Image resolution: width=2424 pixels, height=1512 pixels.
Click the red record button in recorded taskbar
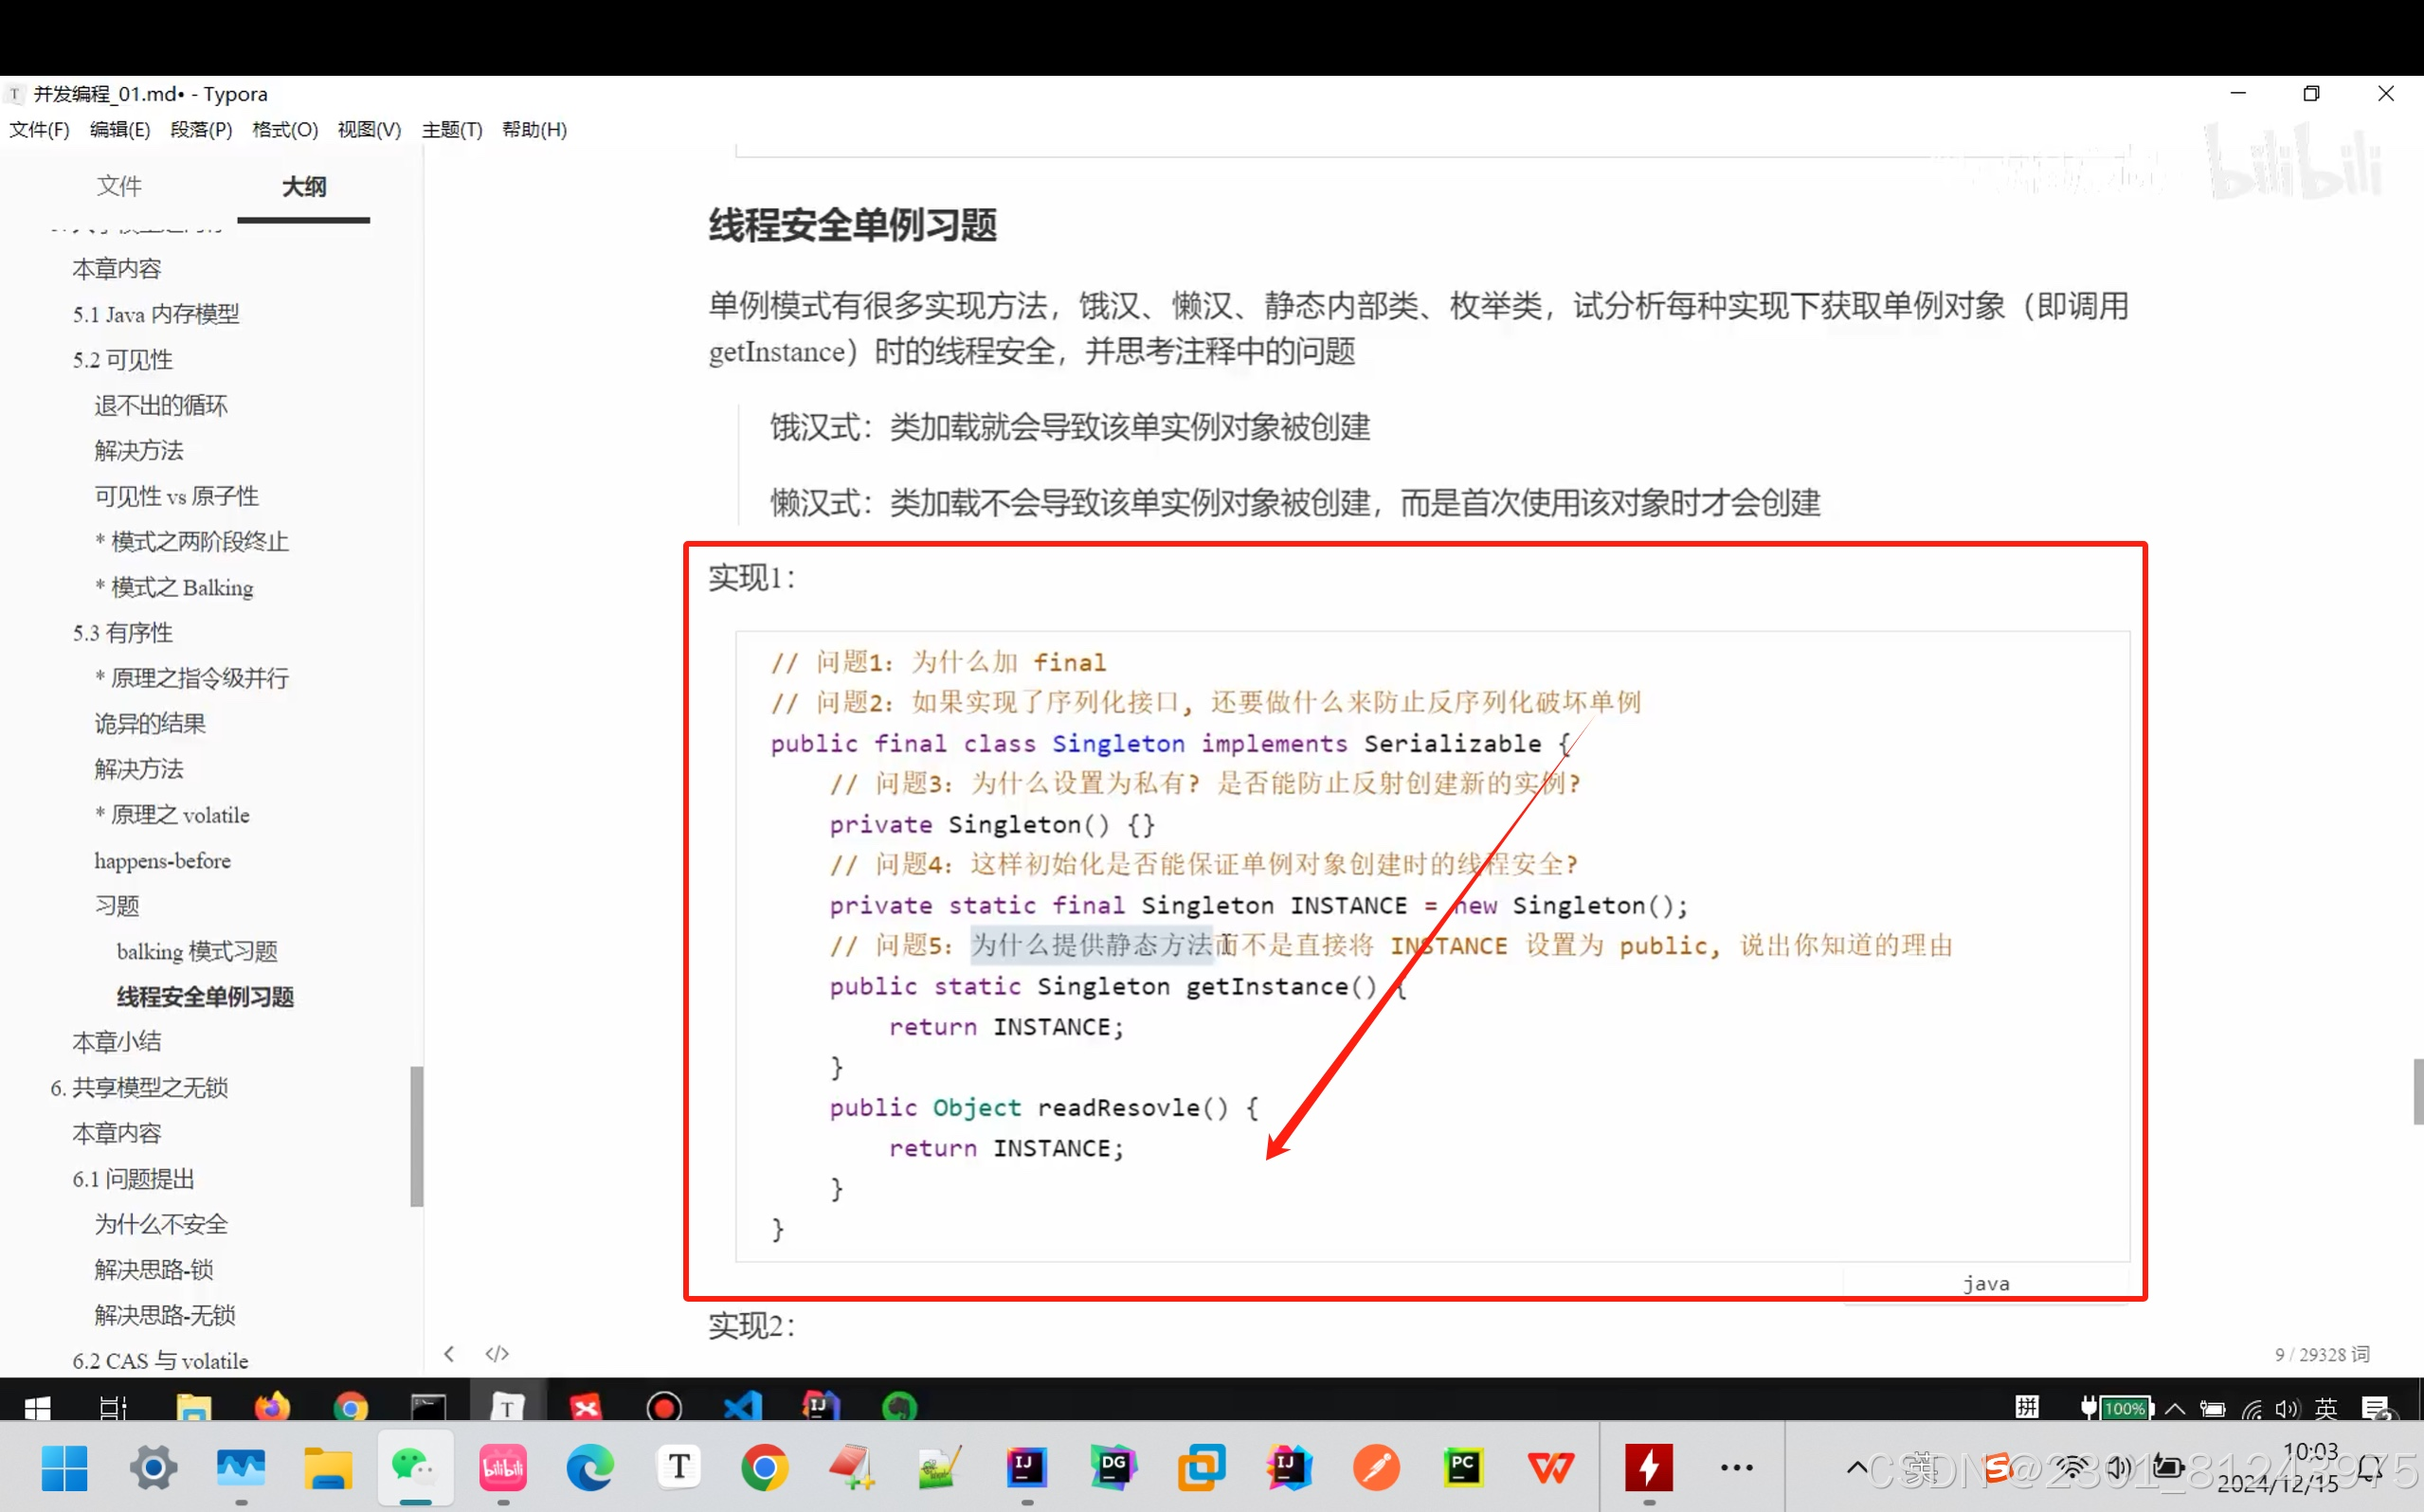(664, 1407)
